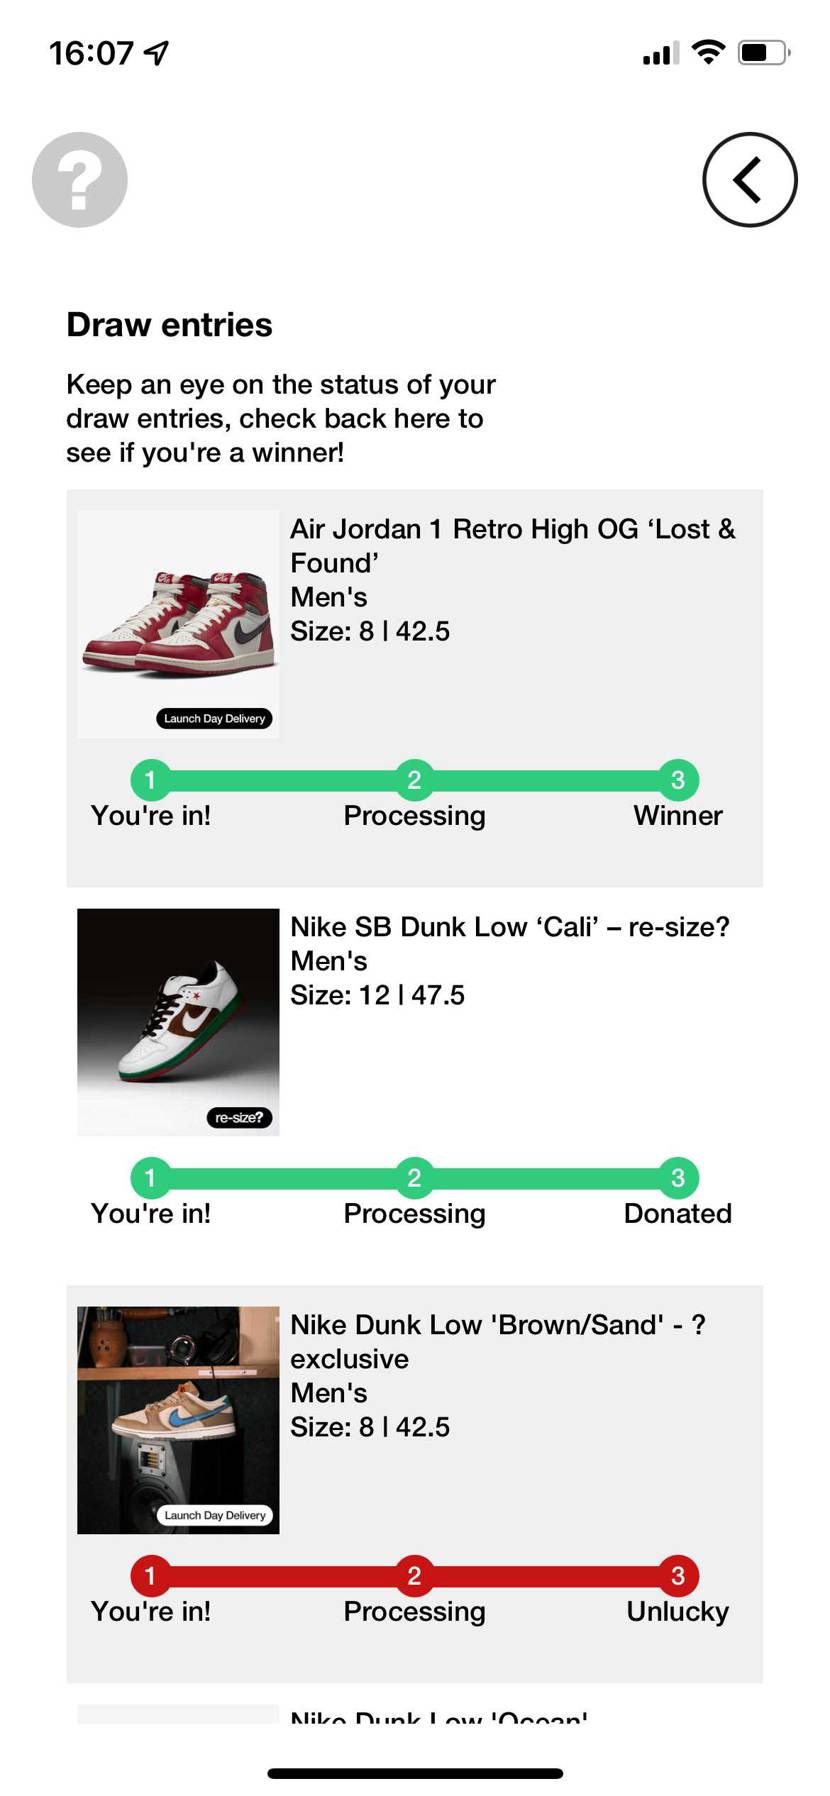Open the Nike Dunk Low 'Brown/Sand' title
Viewport: 830px width, 1796px height.
(x=498, y=1342)
